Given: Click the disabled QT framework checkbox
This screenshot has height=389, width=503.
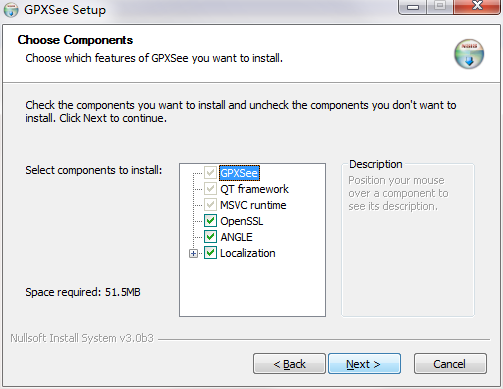Looking at the screenshot, I should coord(210,189).
